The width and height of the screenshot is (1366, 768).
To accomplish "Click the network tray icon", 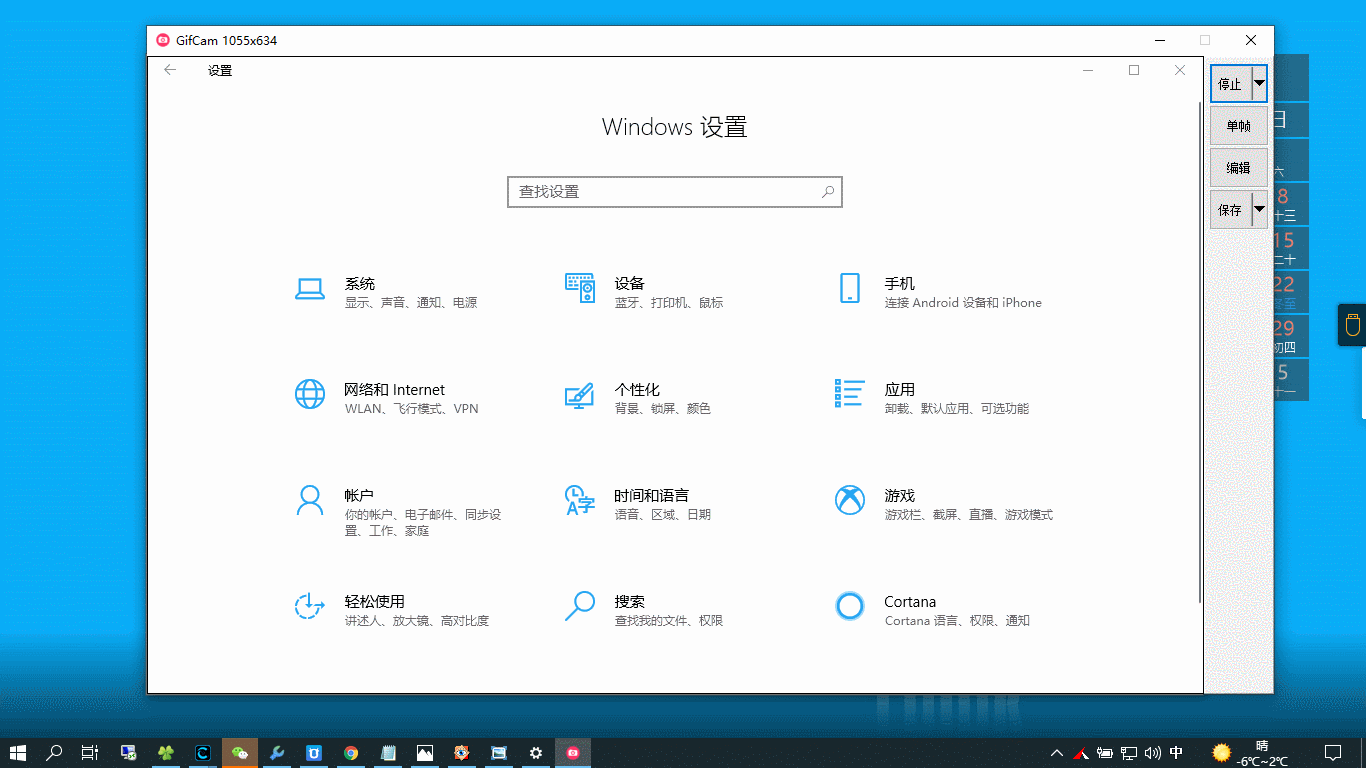I will [1129, 753].
